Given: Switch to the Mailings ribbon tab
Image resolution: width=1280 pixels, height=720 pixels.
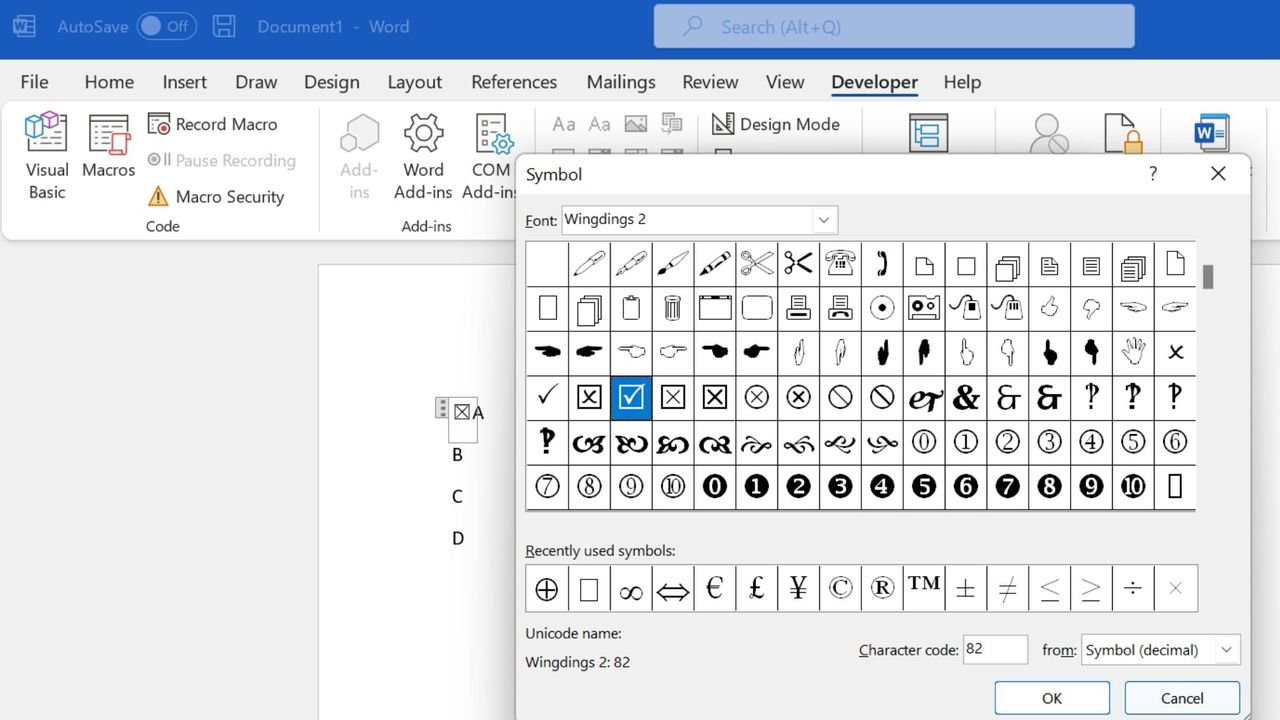Looking at the screenshot, I should tap(620, 82).
